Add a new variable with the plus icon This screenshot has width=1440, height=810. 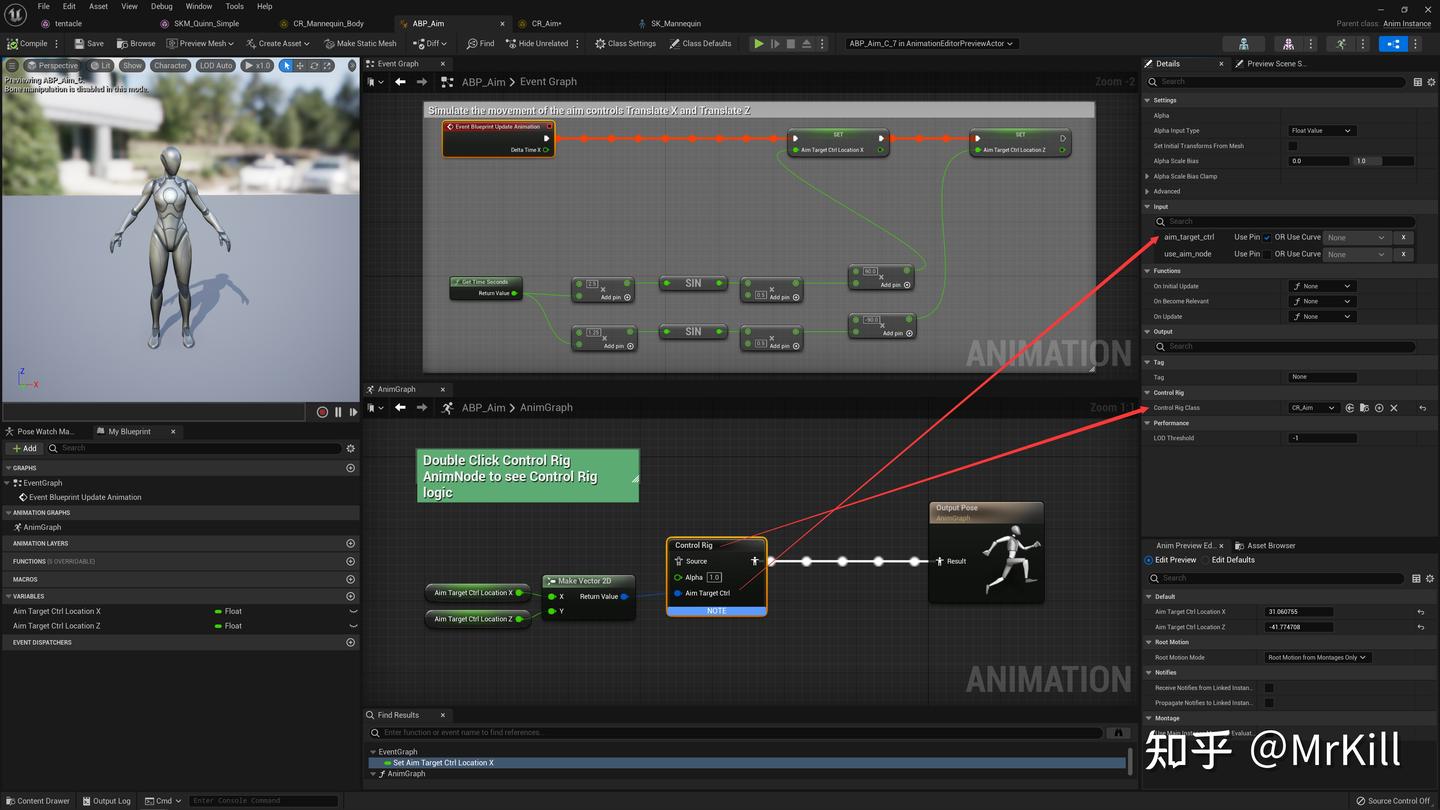(350, 596)
